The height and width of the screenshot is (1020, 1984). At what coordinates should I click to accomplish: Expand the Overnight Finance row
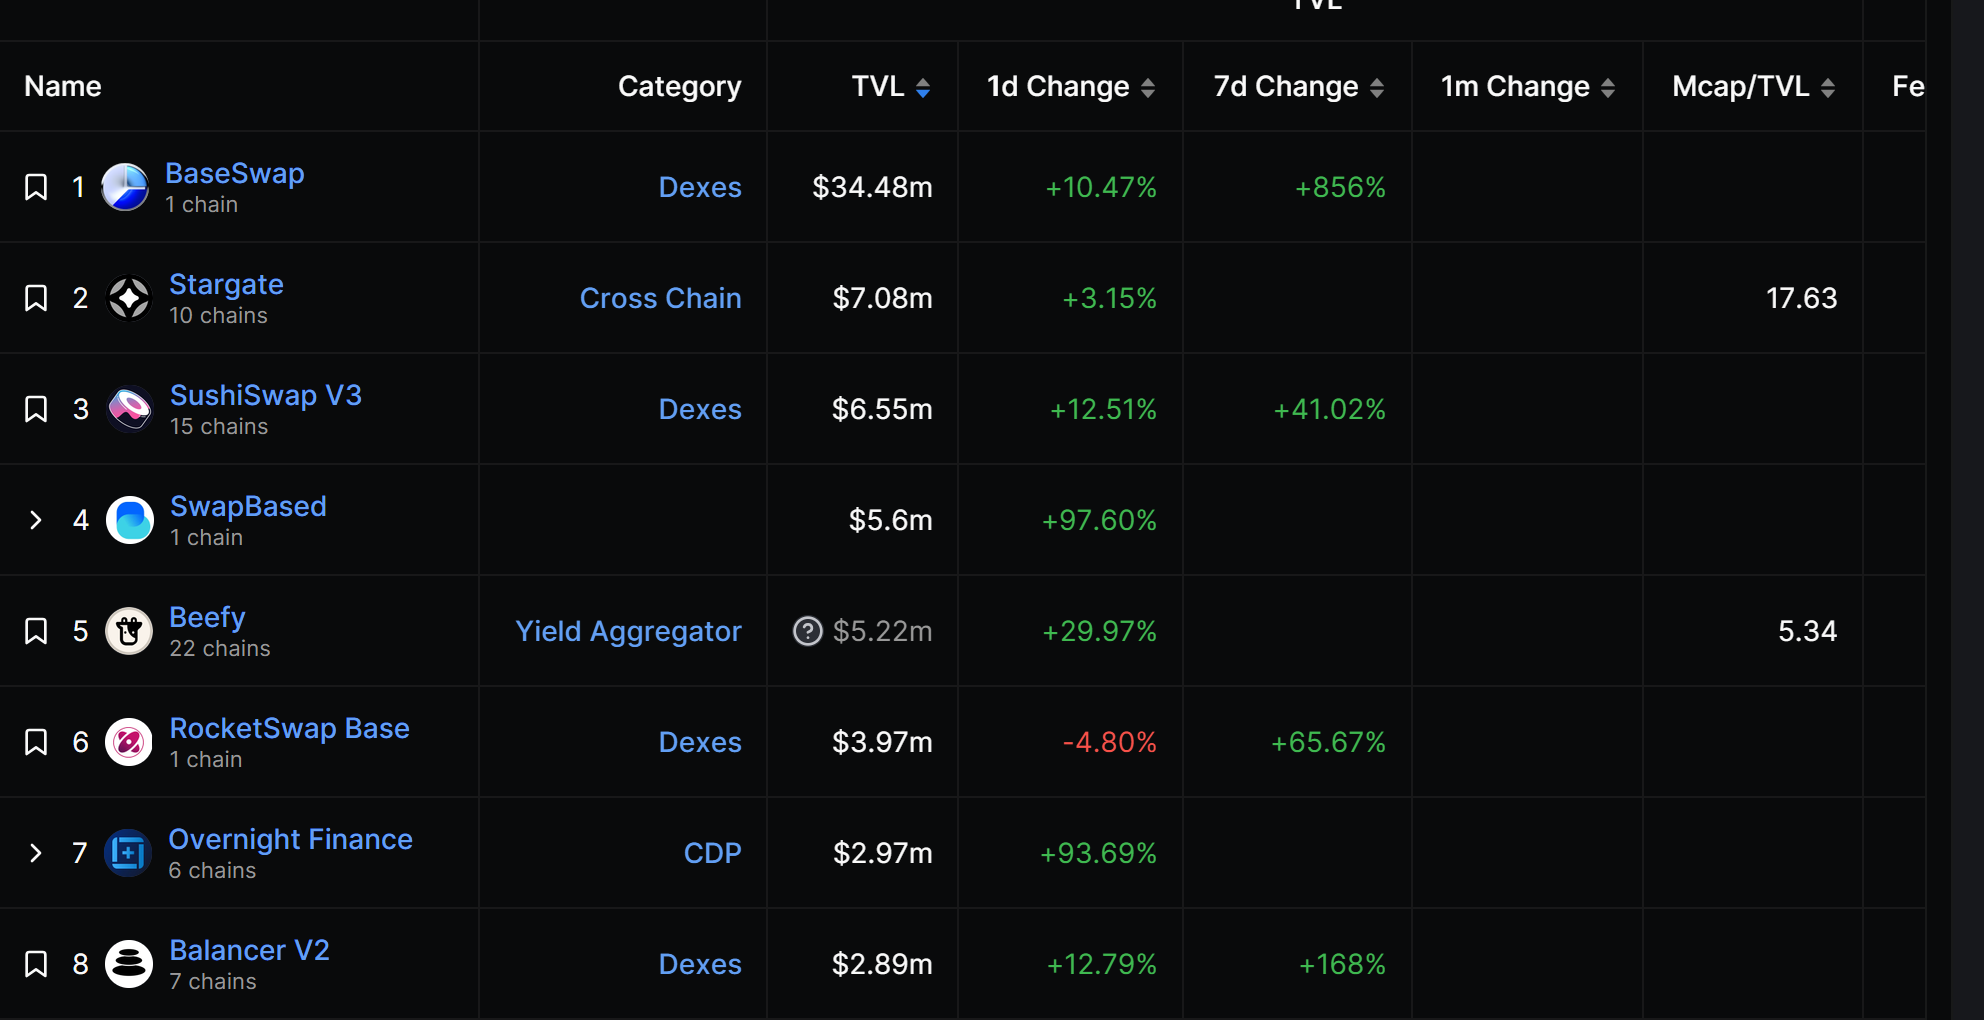coord(36,853)
